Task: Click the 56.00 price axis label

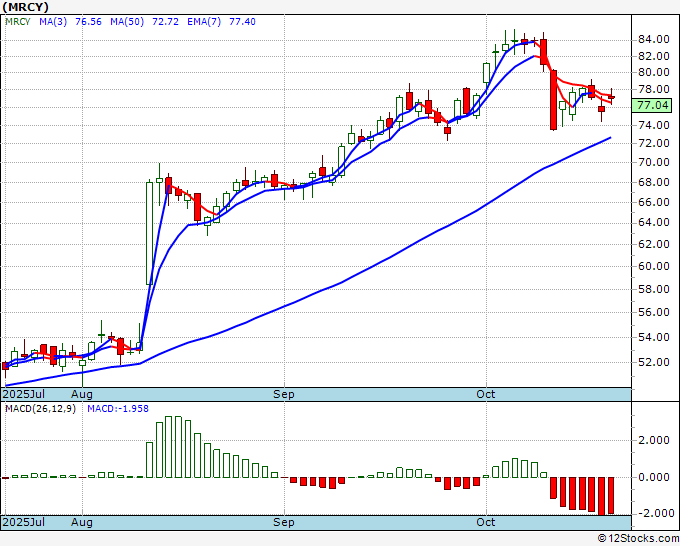Action: tap(654, 312)
